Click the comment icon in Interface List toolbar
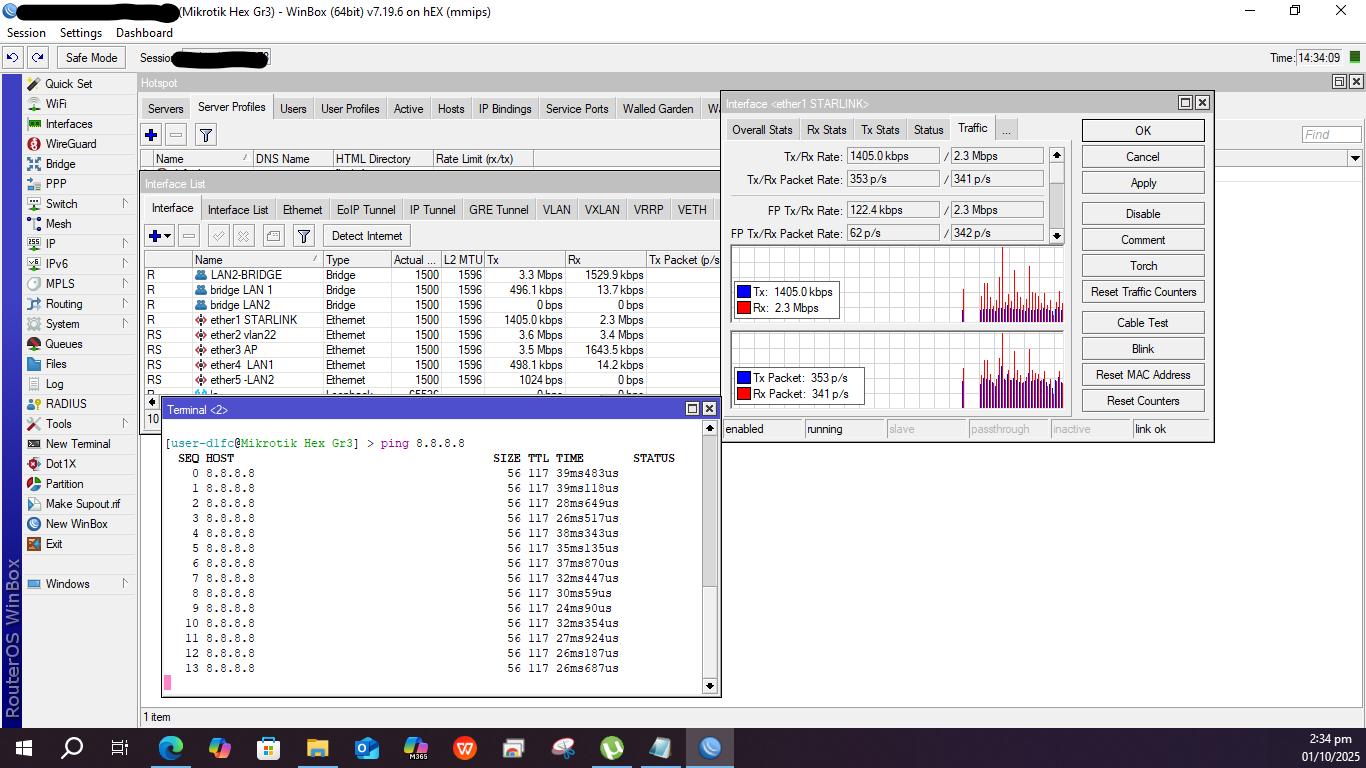The width and height of the screenshot is (1366, 768). 273,236
